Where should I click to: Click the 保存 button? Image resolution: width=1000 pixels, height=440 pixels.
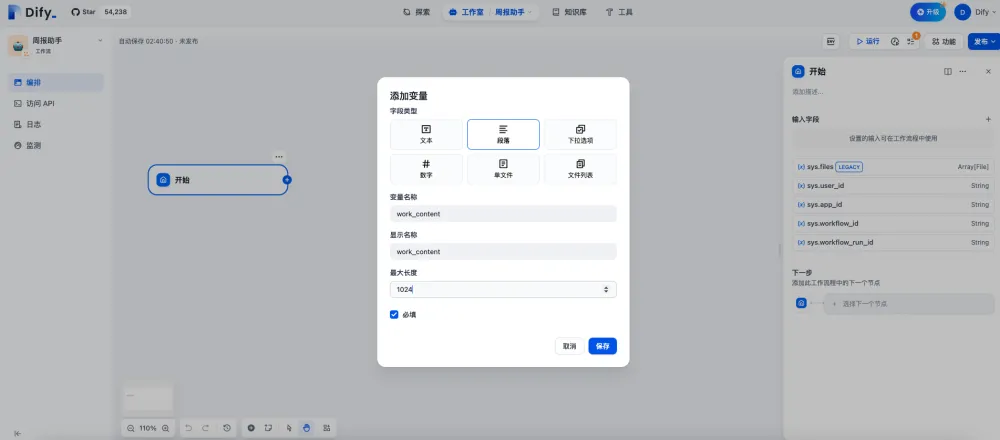click(x=603, y=346)
